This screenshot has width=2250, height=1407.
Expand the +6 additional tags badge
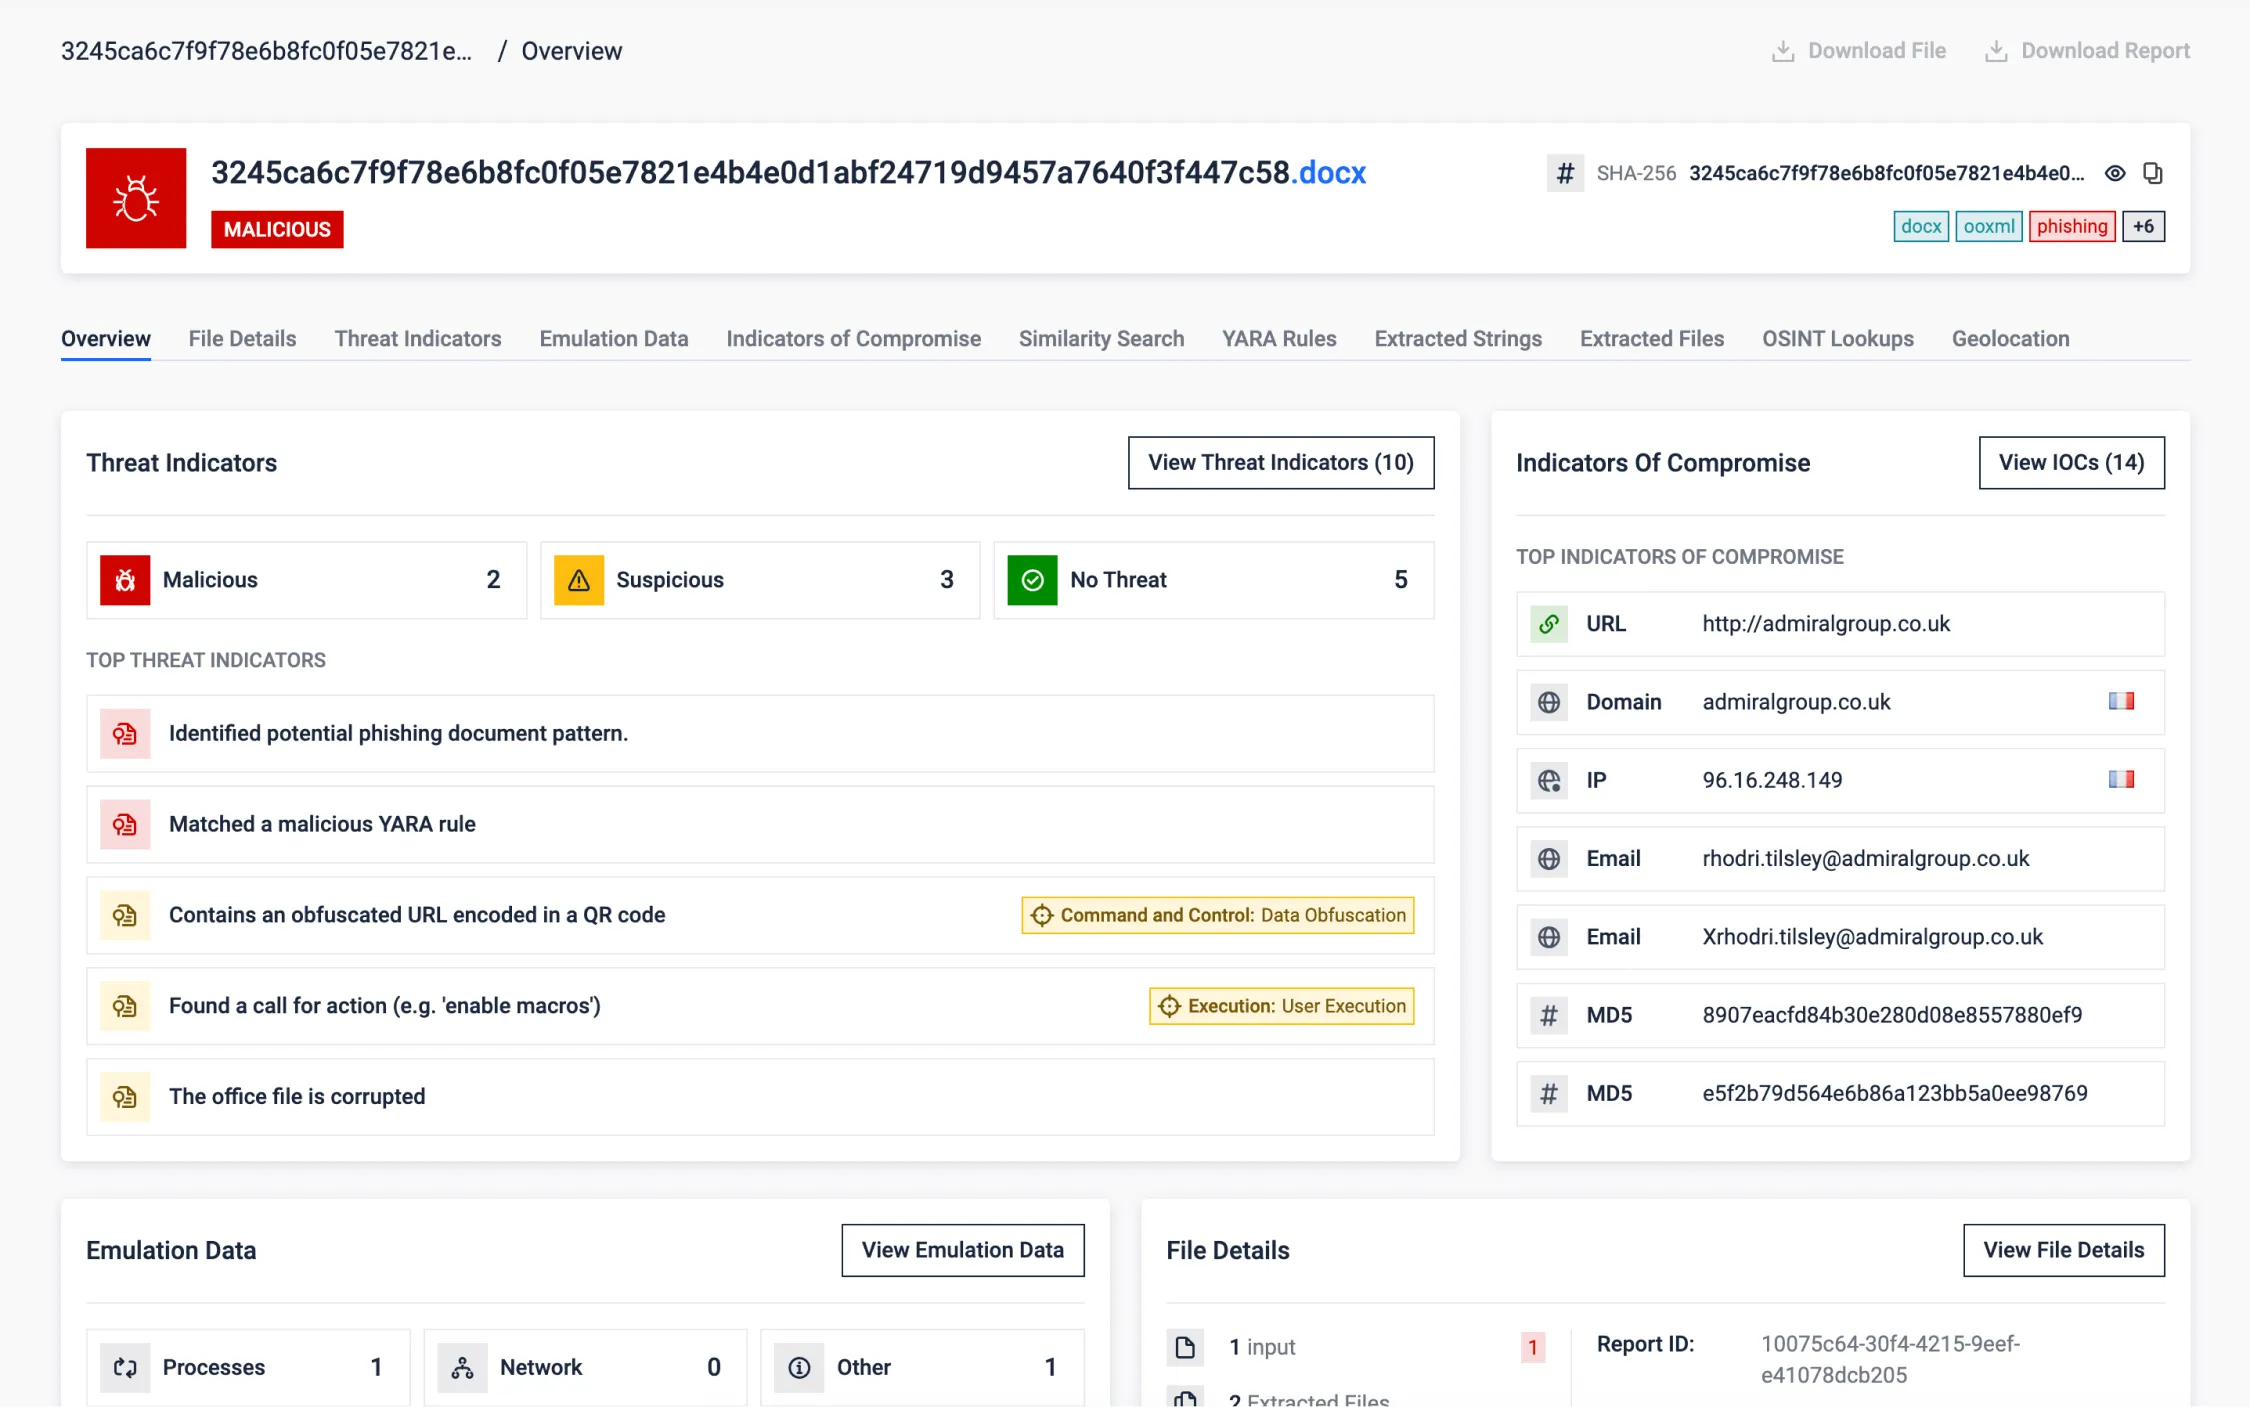coord(2143,226)
